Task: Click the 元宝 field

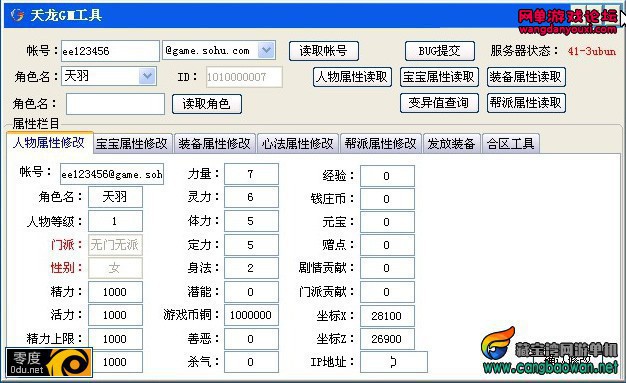Action: 387,222
